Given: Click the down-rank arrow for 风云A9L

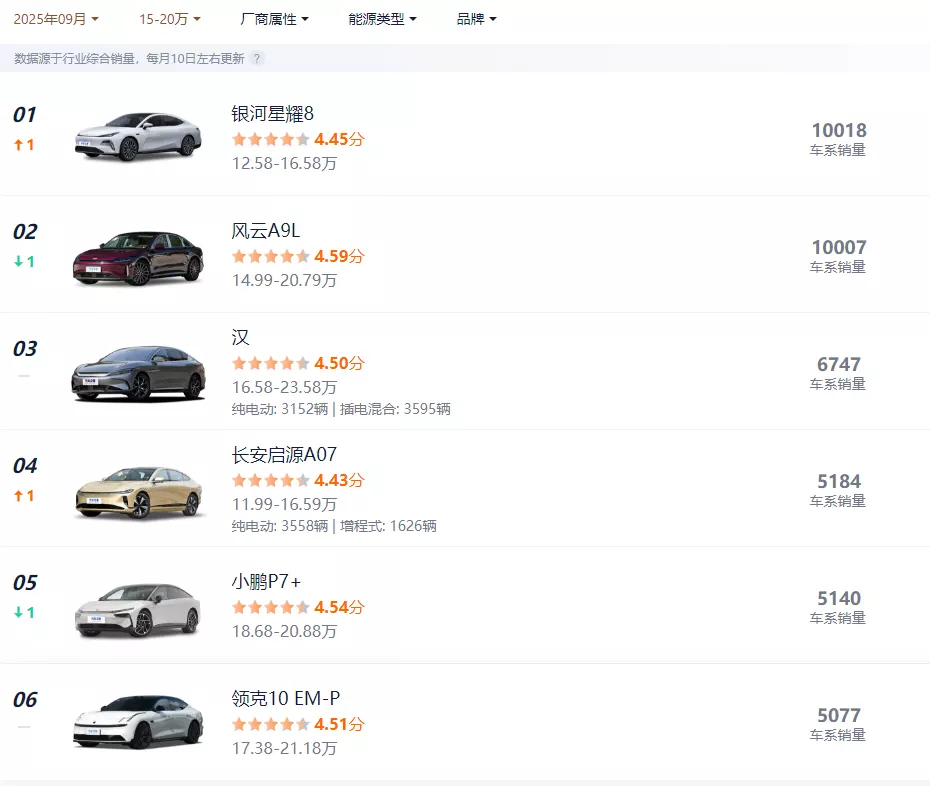Looking at the screenshot, I should pos(20,263).
